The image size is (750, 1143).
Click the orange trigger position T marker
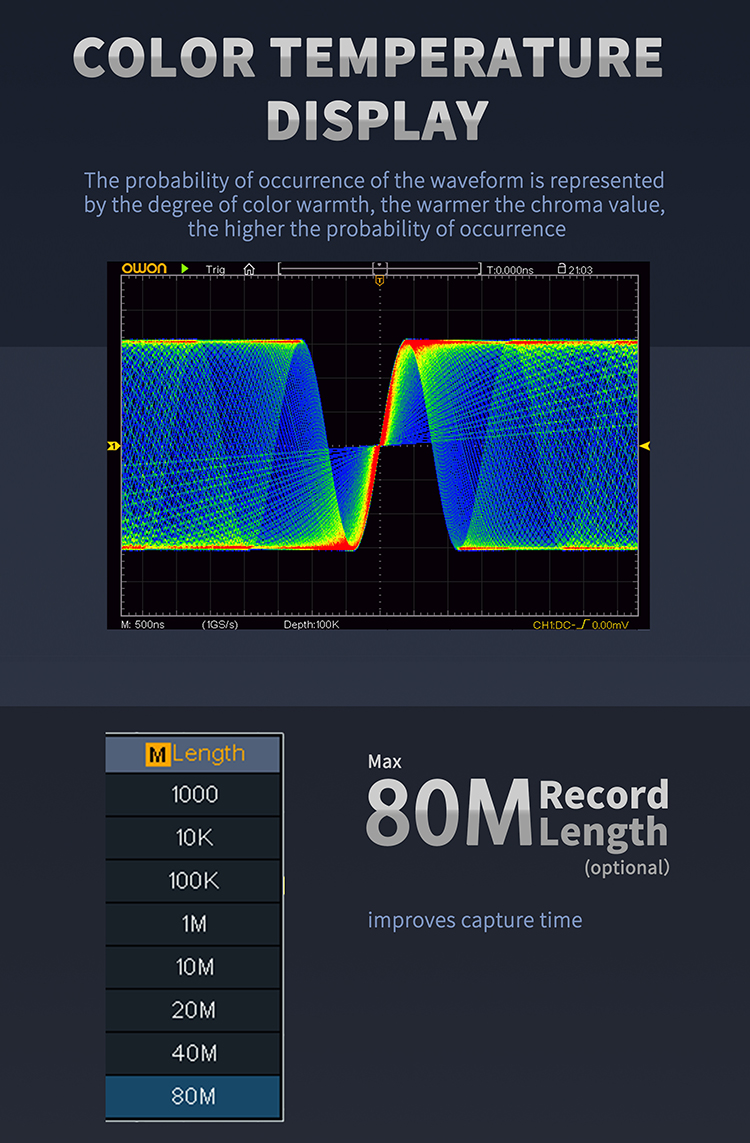click(380, 282)
